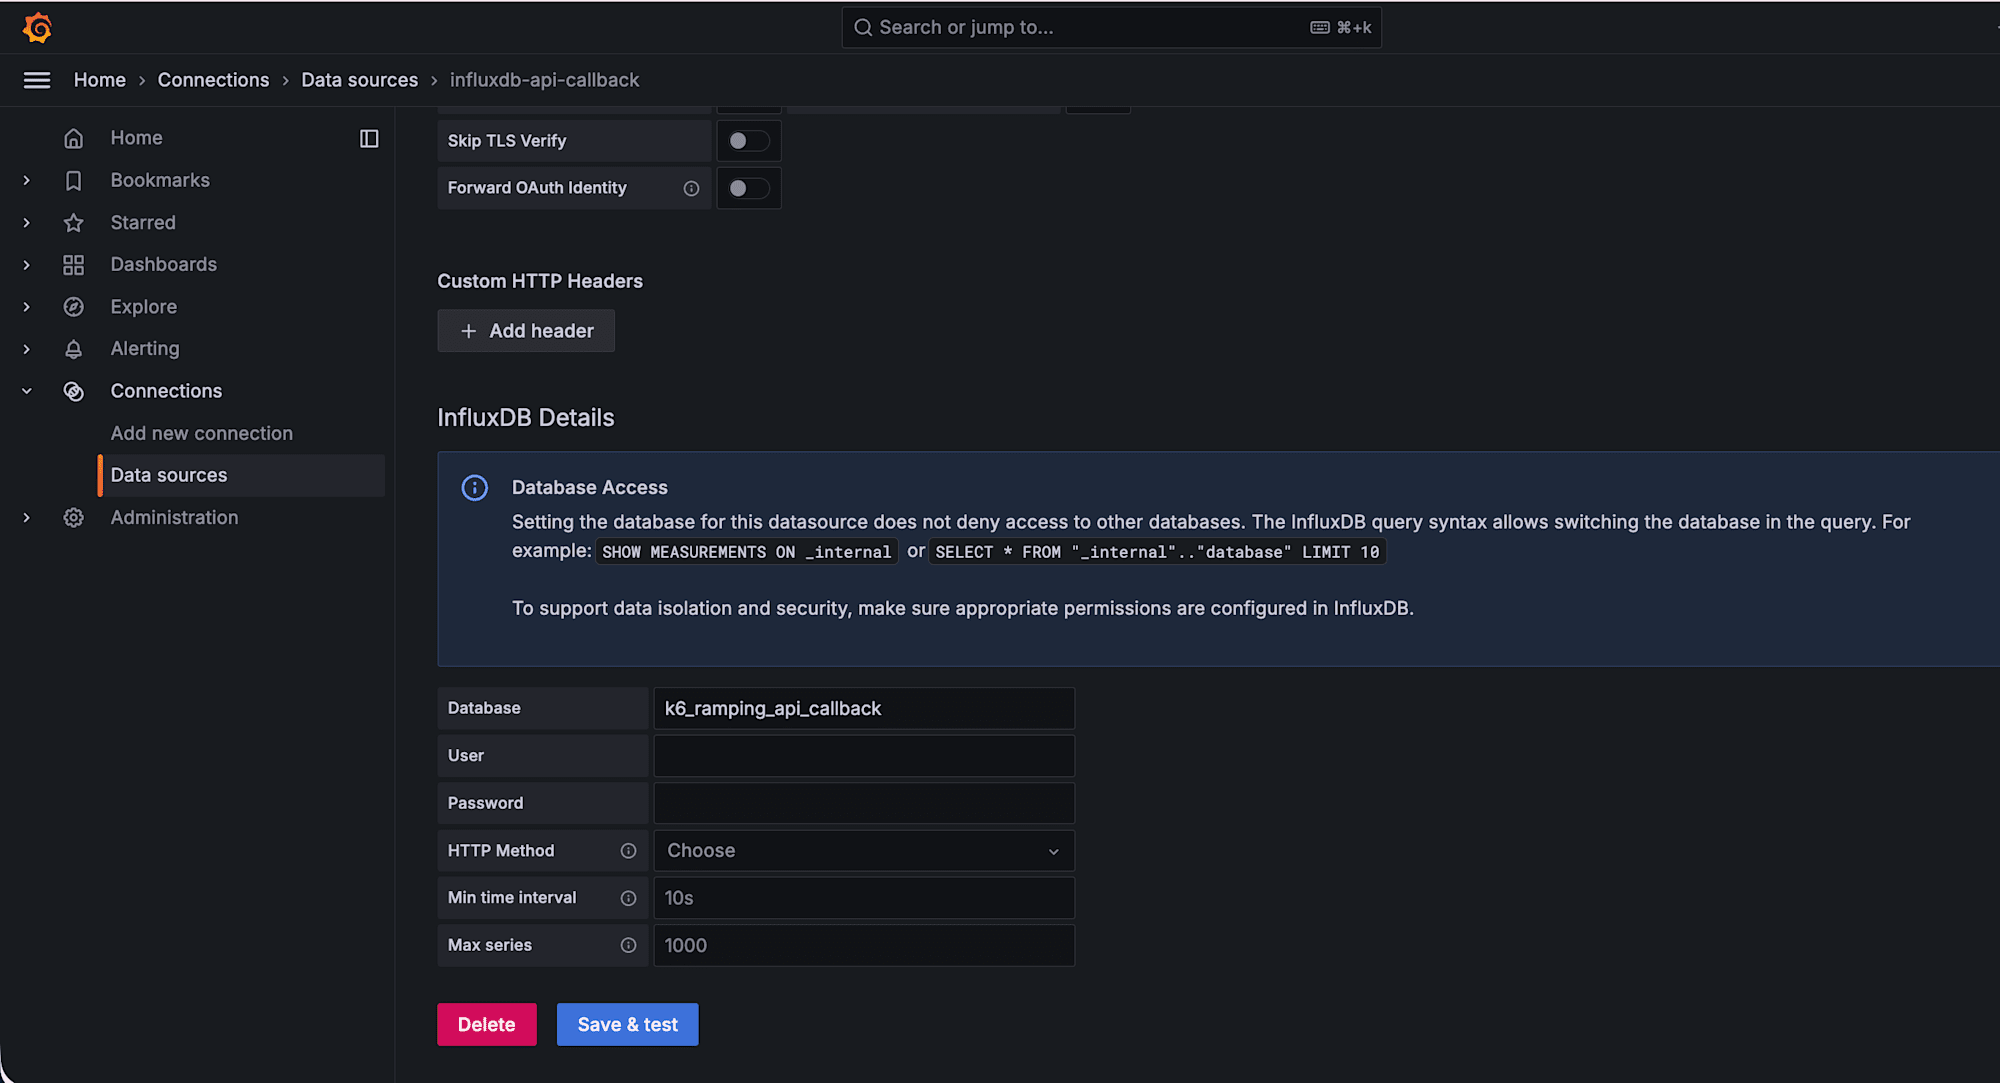The image size is (2000, 1083).
Task: Click the HTTP Method info icon
Action: click(628, 851)
